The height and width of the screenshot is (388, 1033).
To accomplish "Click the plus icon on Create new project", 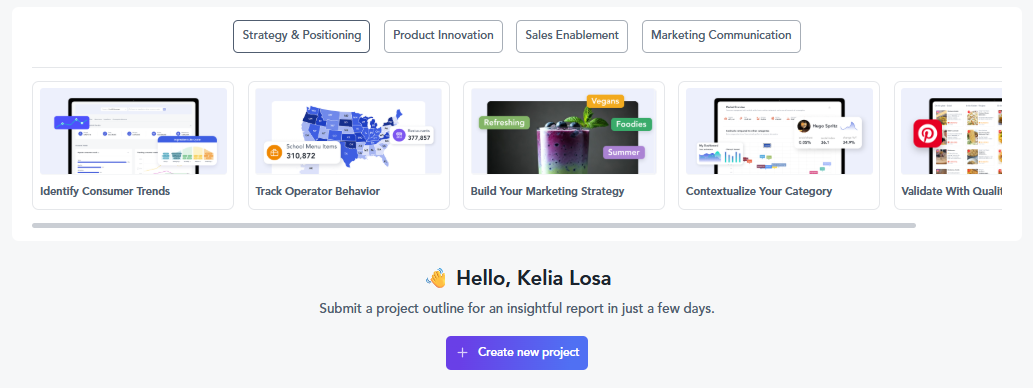I will click(462, 352).
